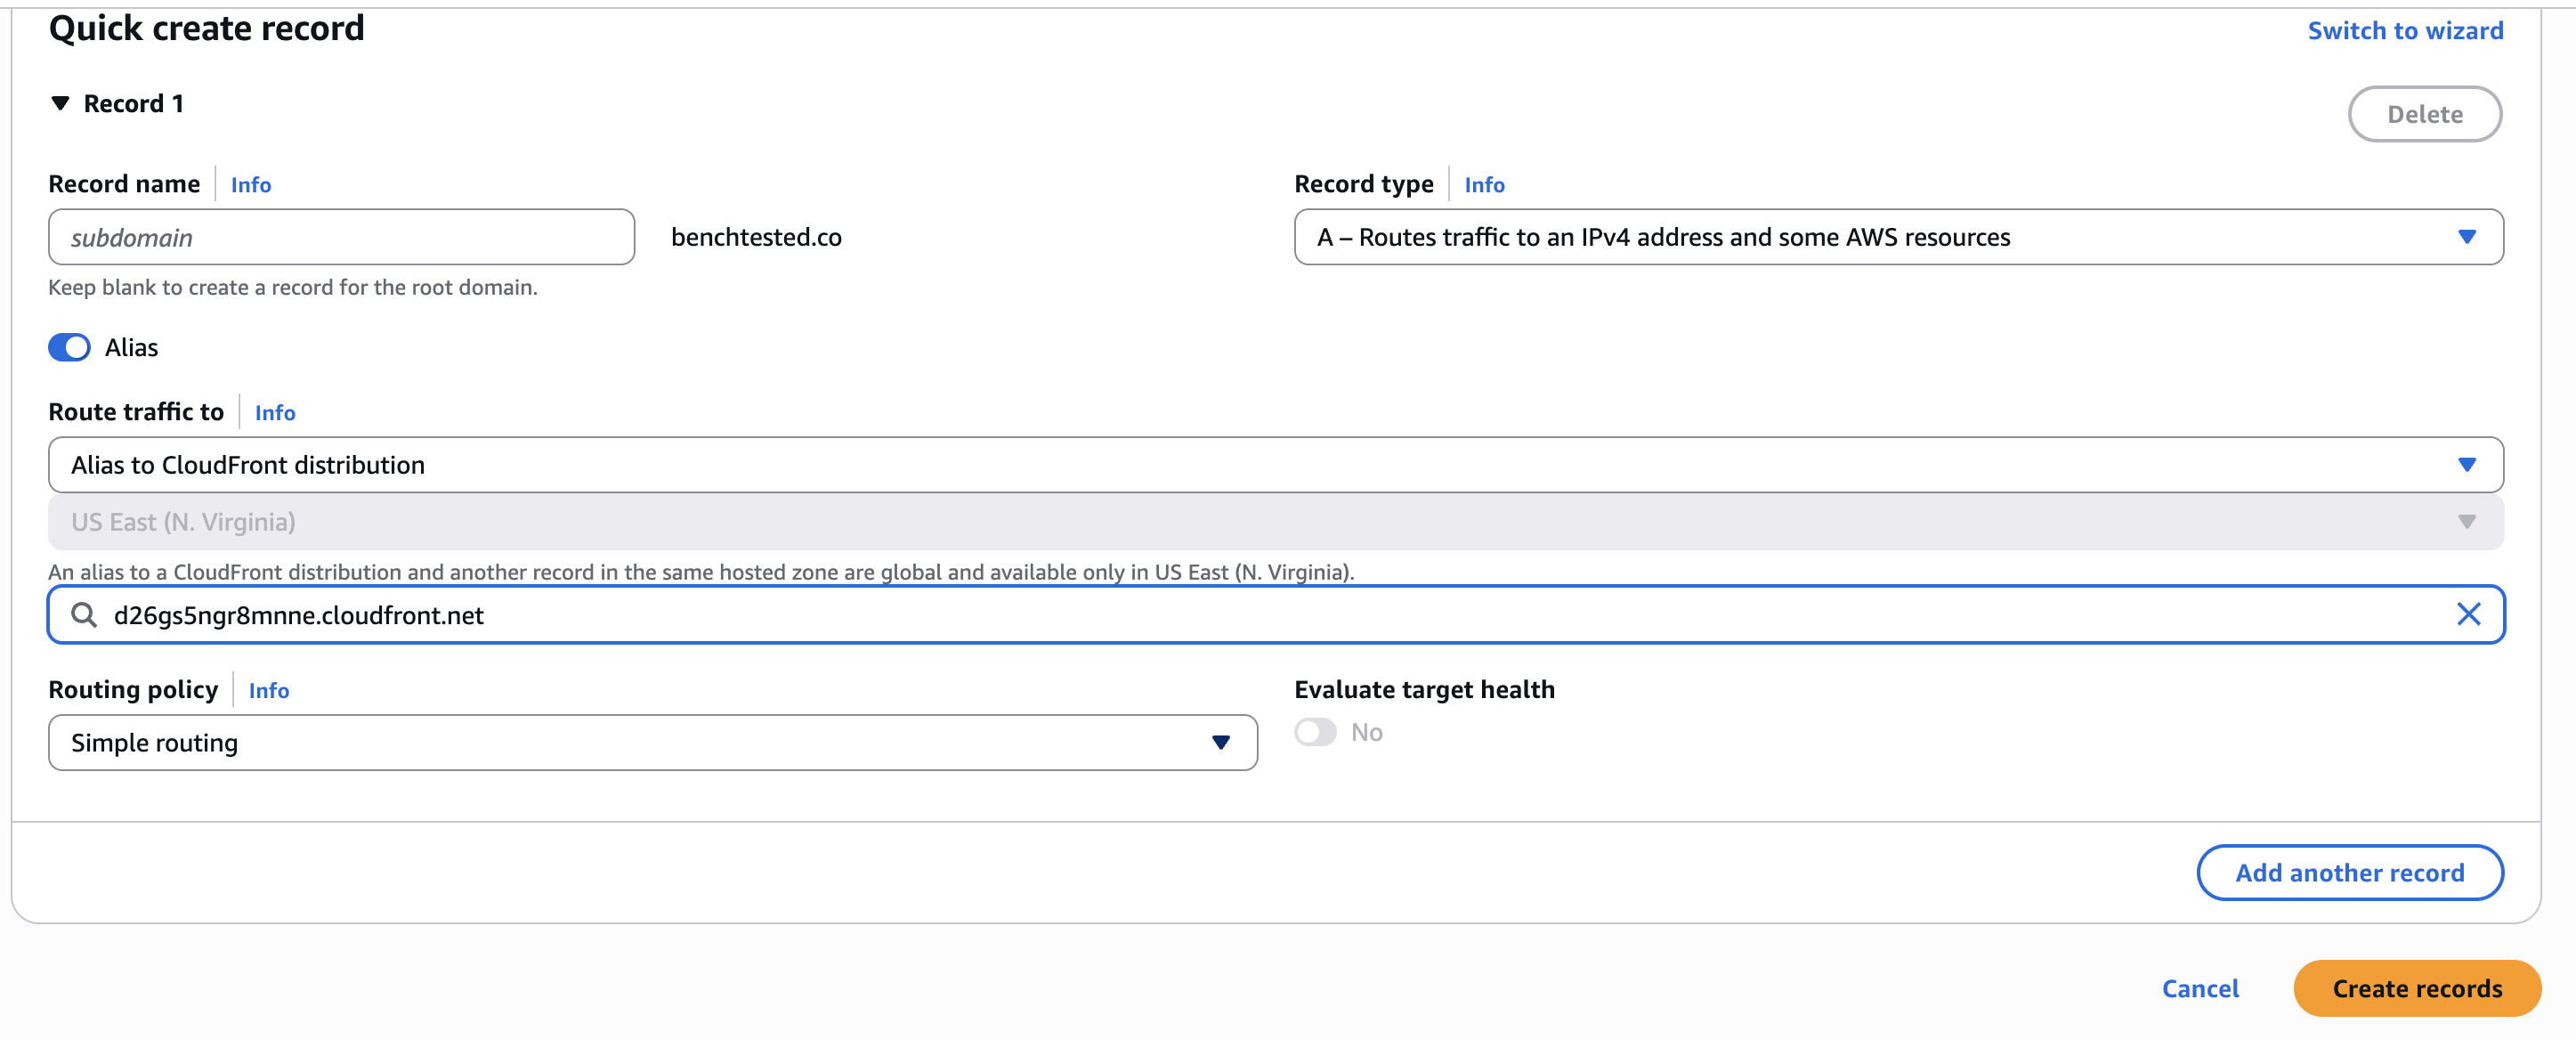Image resolution: width=2576 pixels, height=1040 pixels.
Task: Open Info link next to Record type
Action: point(1484,185)
